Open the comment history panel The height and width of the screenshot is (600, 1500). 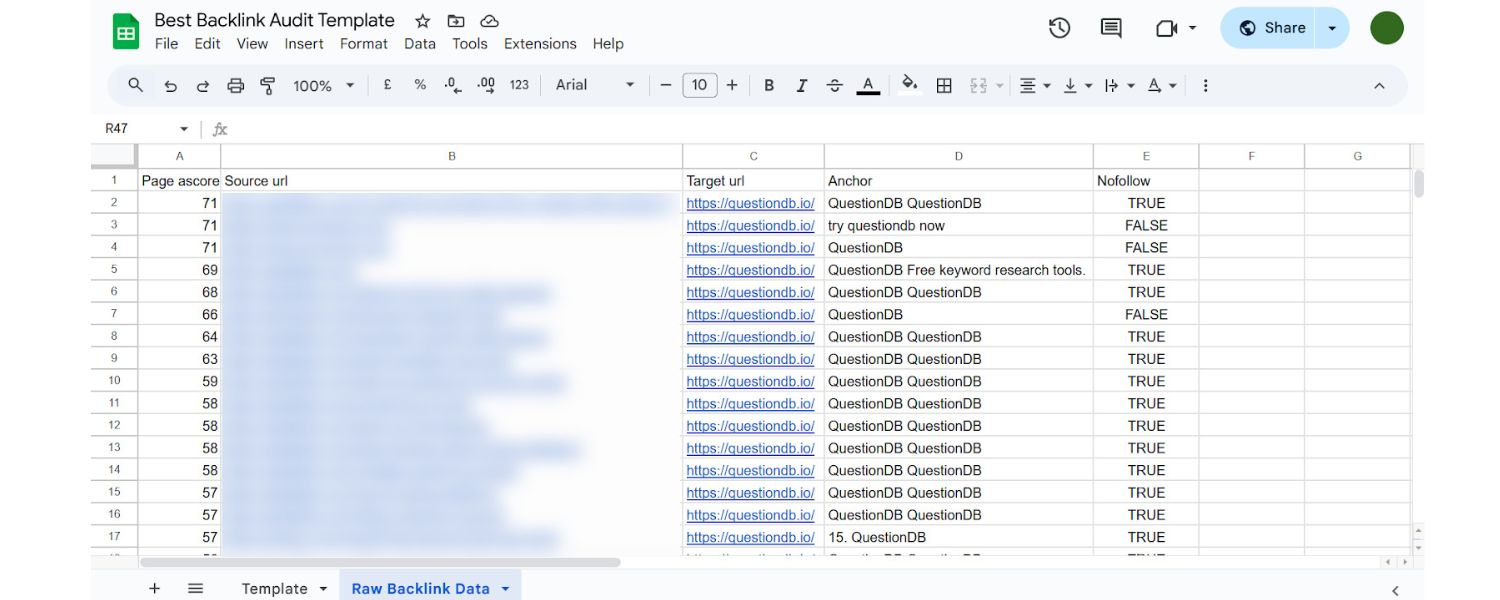click(x=1109, y=28)
